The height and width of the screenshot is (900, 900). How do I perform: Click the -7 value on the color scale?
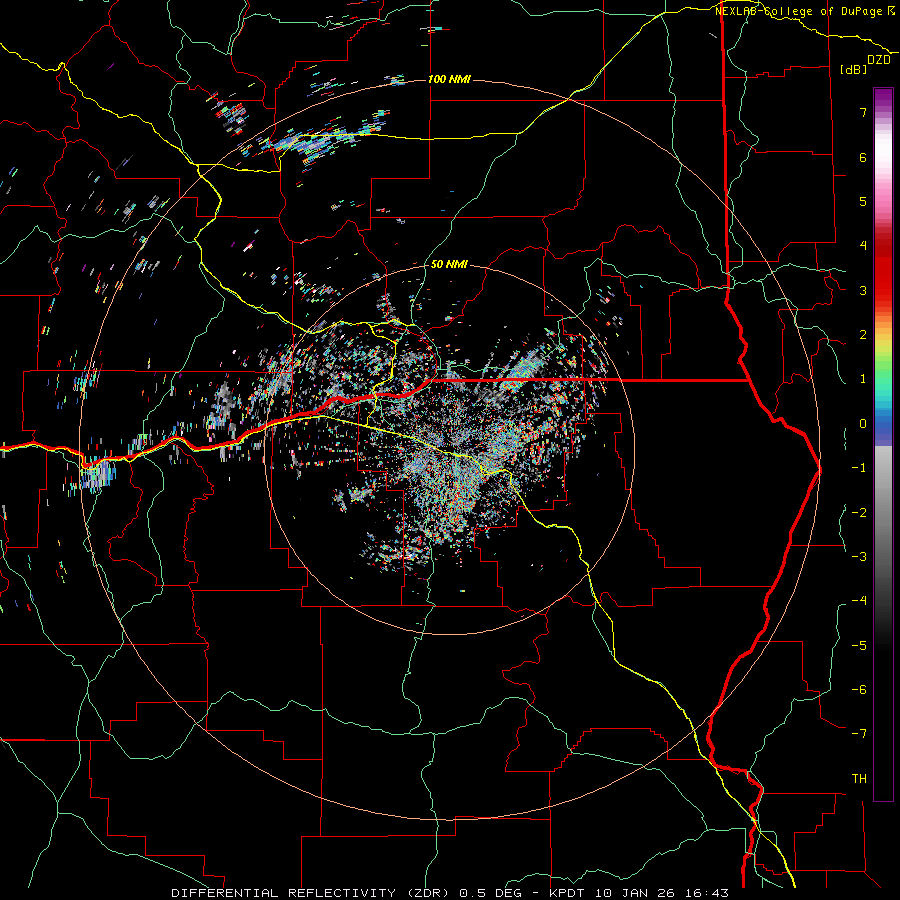tap(859, 734)
